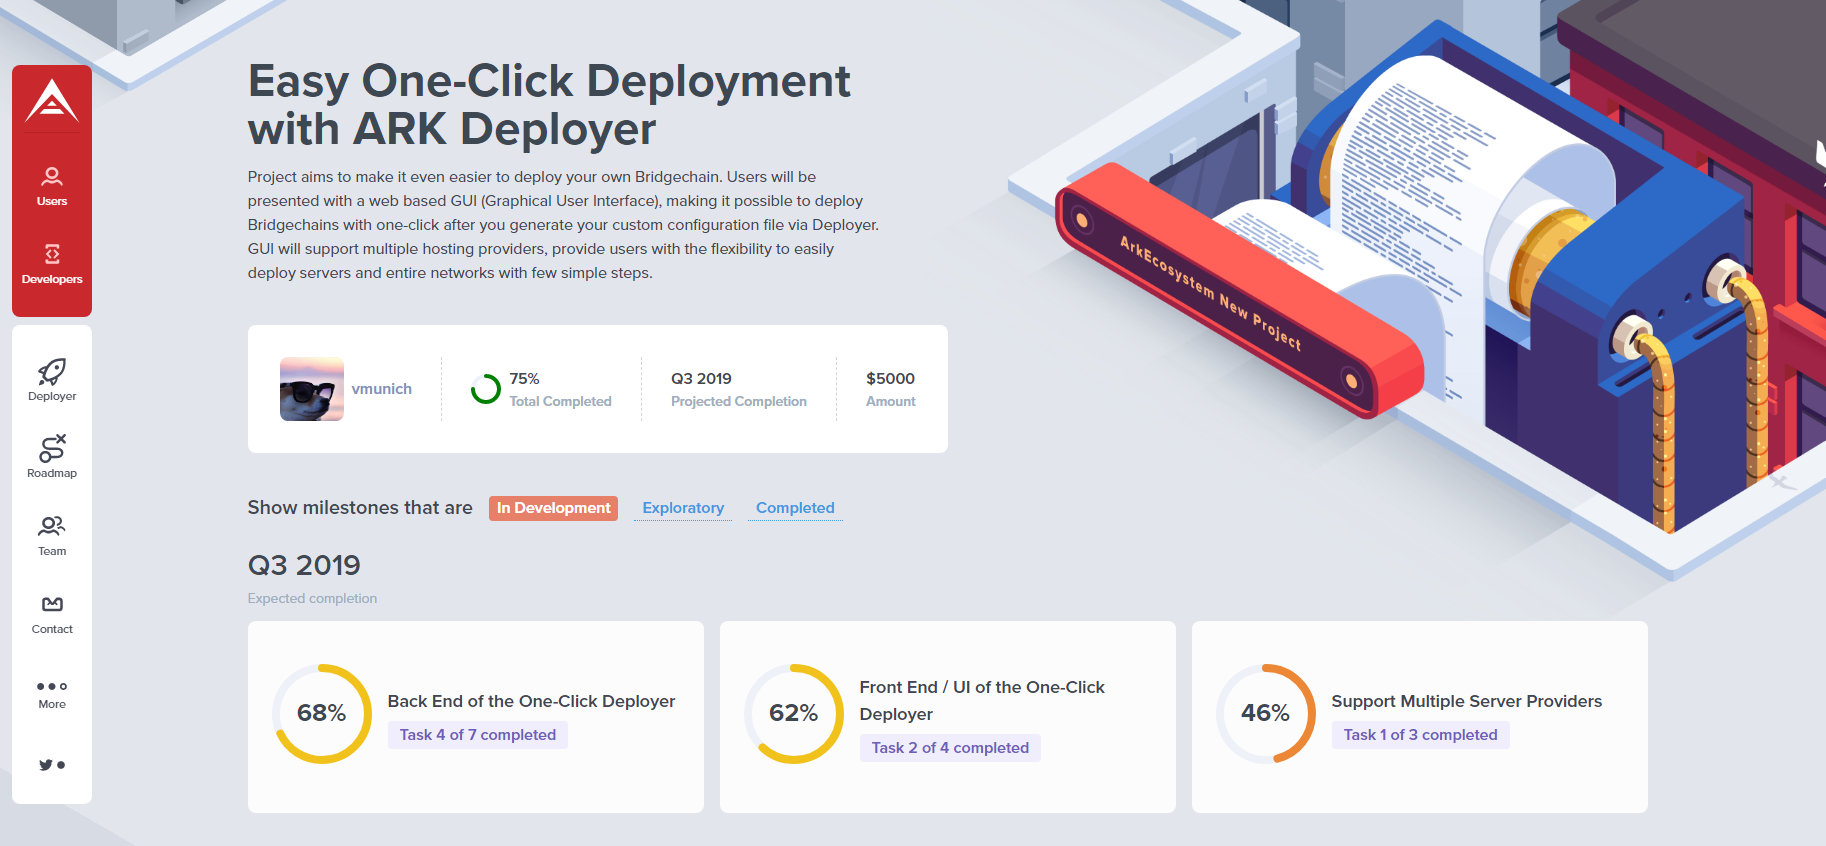Click the Task 2 of 4 completed badge

click(950, 748)
